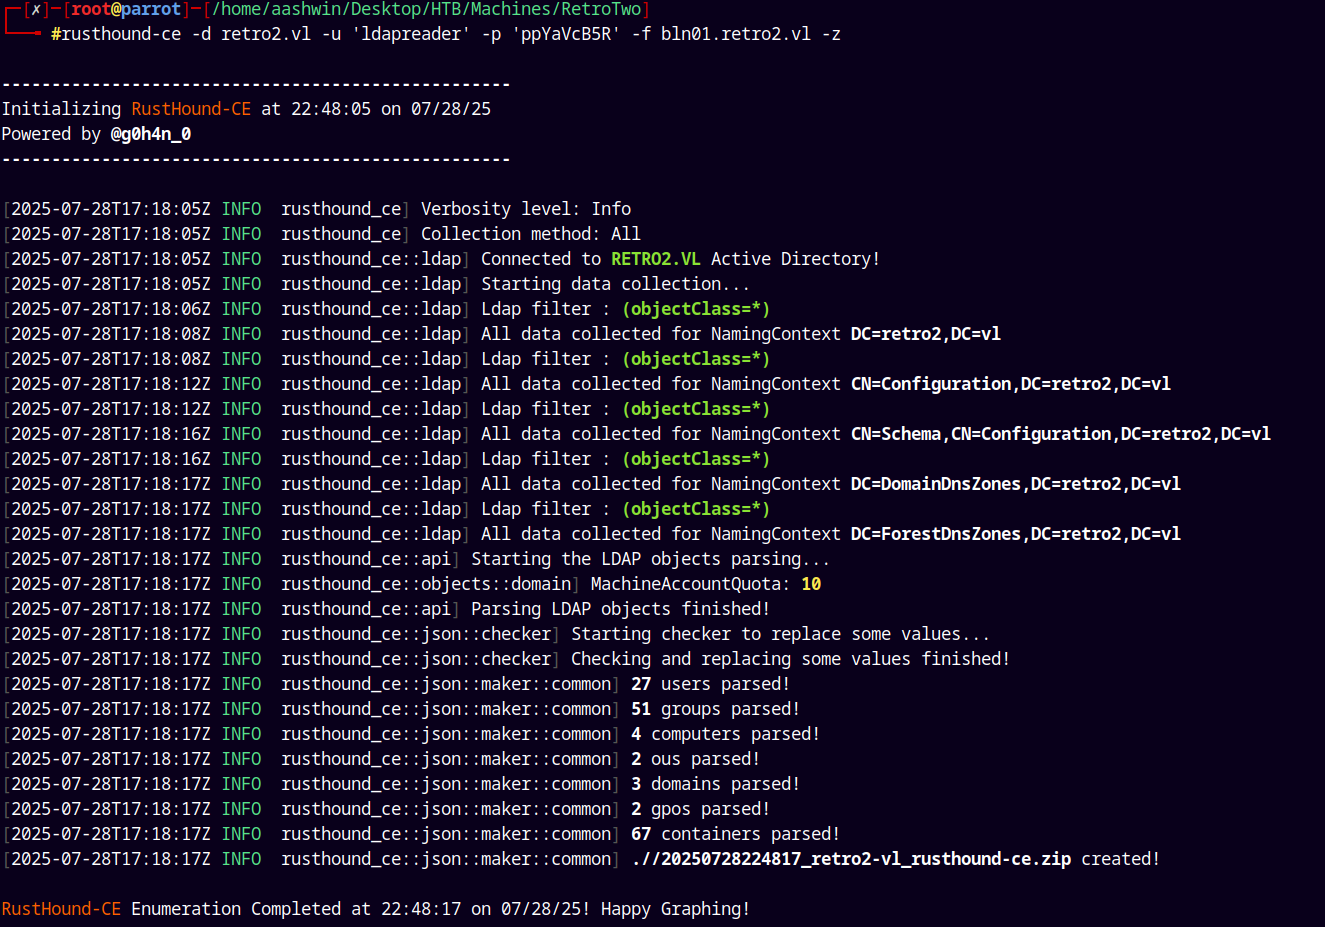Click the rusthound-ce command name in the prompt
Image resolution: width=1325 pixels, height=927 pixels.
tap(122, 34)
